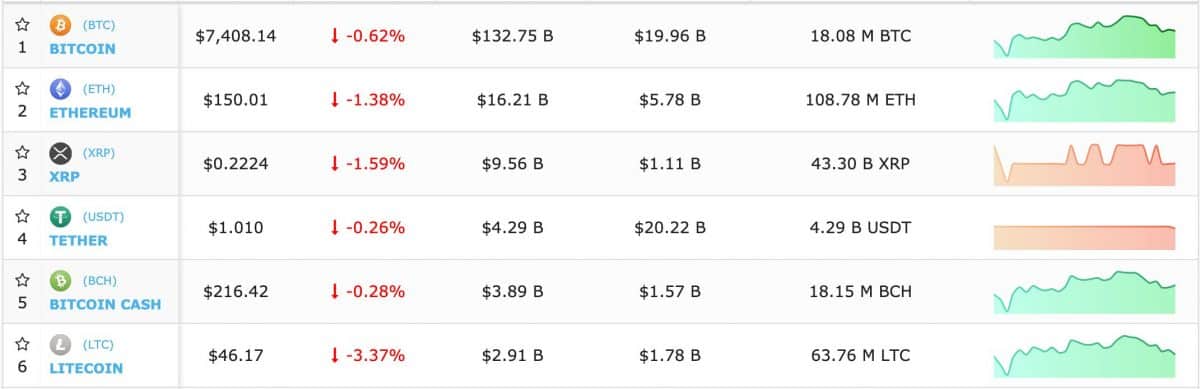
Task: Toggle the star next to Bitcoin Cash
Action: pyautogui.click(x=22, y=280)
